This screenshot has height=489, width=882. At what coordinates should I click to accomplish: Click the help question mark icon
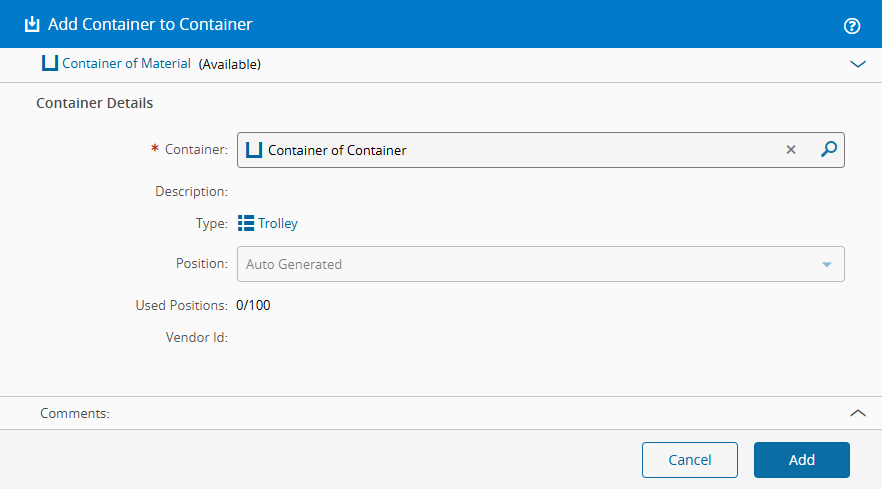(x=852, y=25)
